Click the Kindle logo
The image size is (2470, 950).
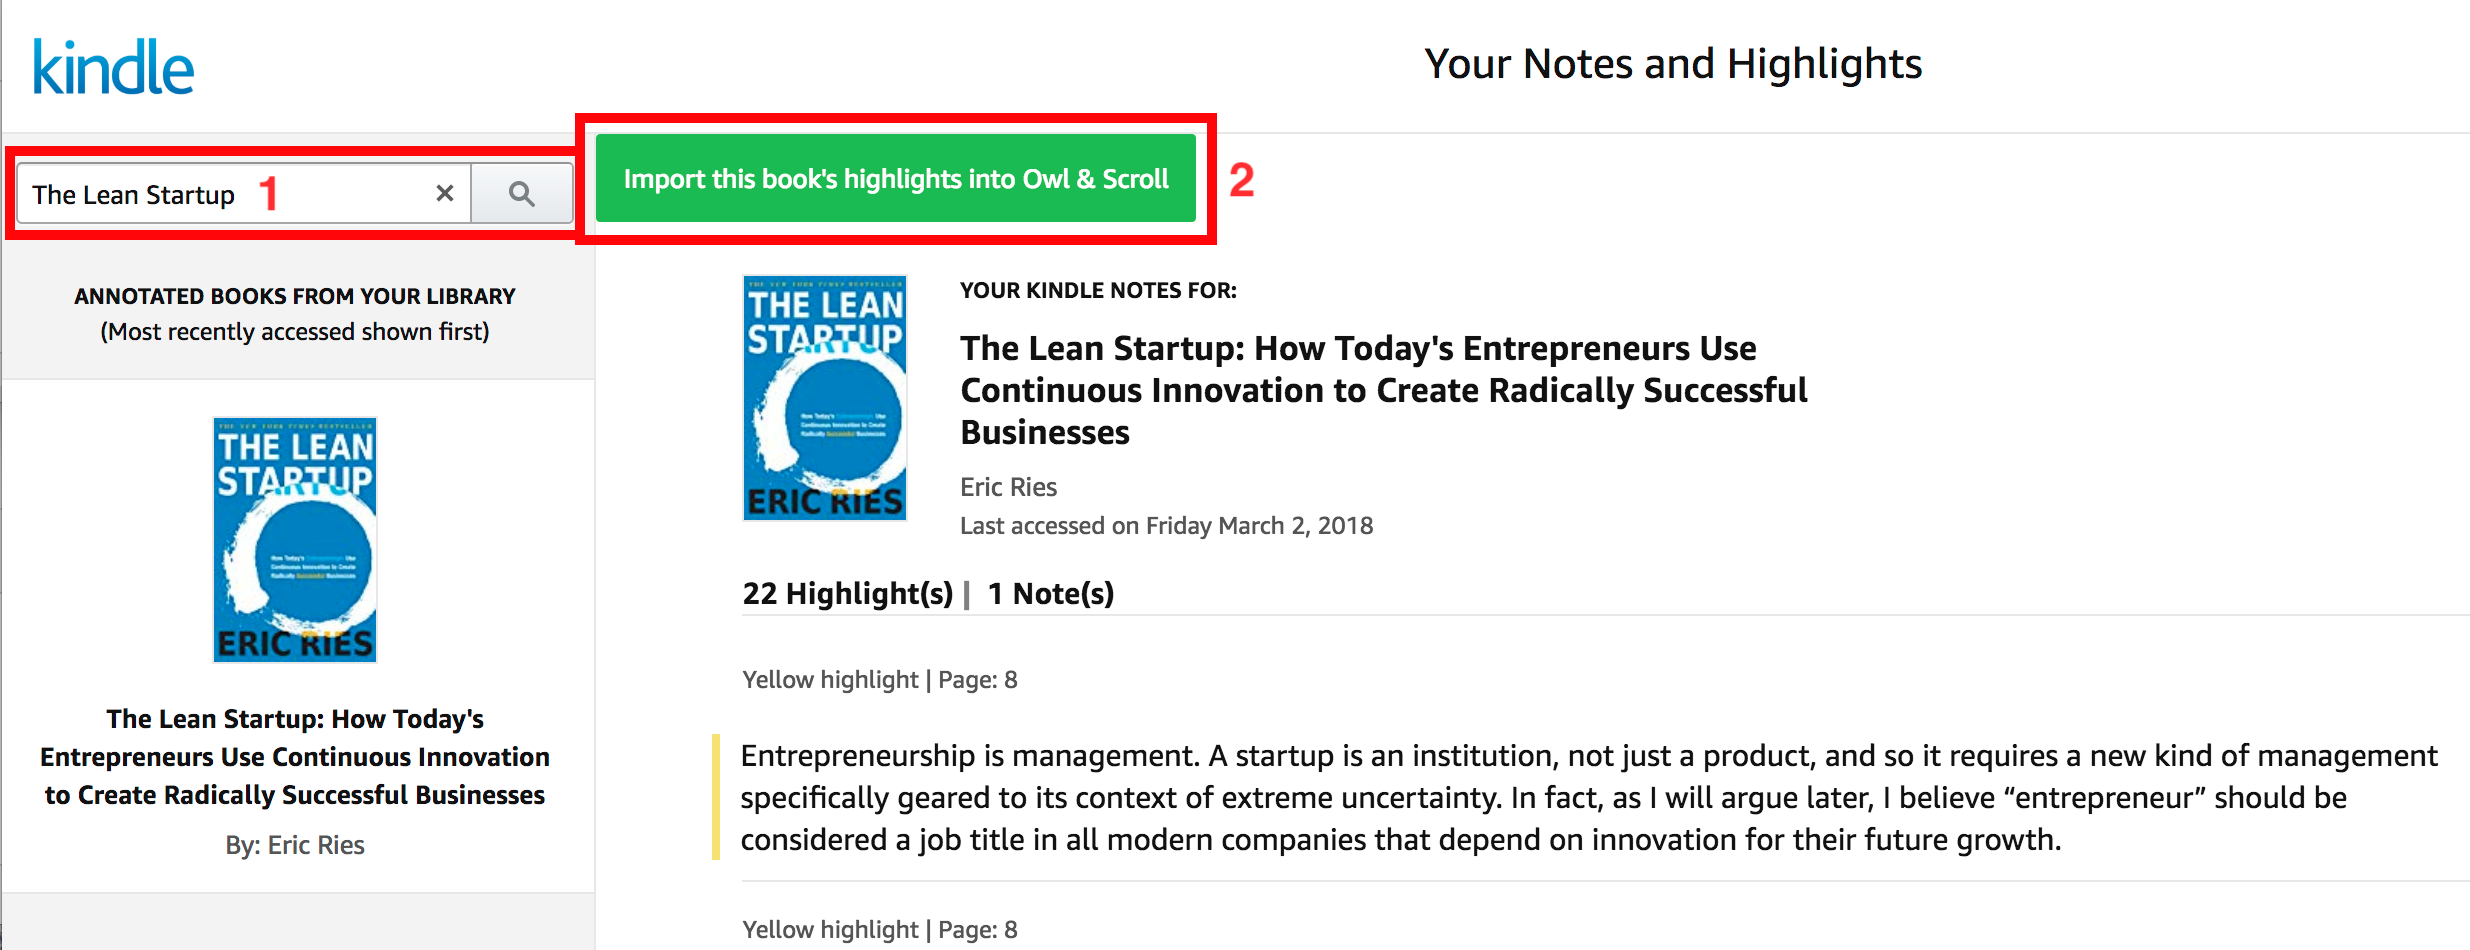click(113, 67)
